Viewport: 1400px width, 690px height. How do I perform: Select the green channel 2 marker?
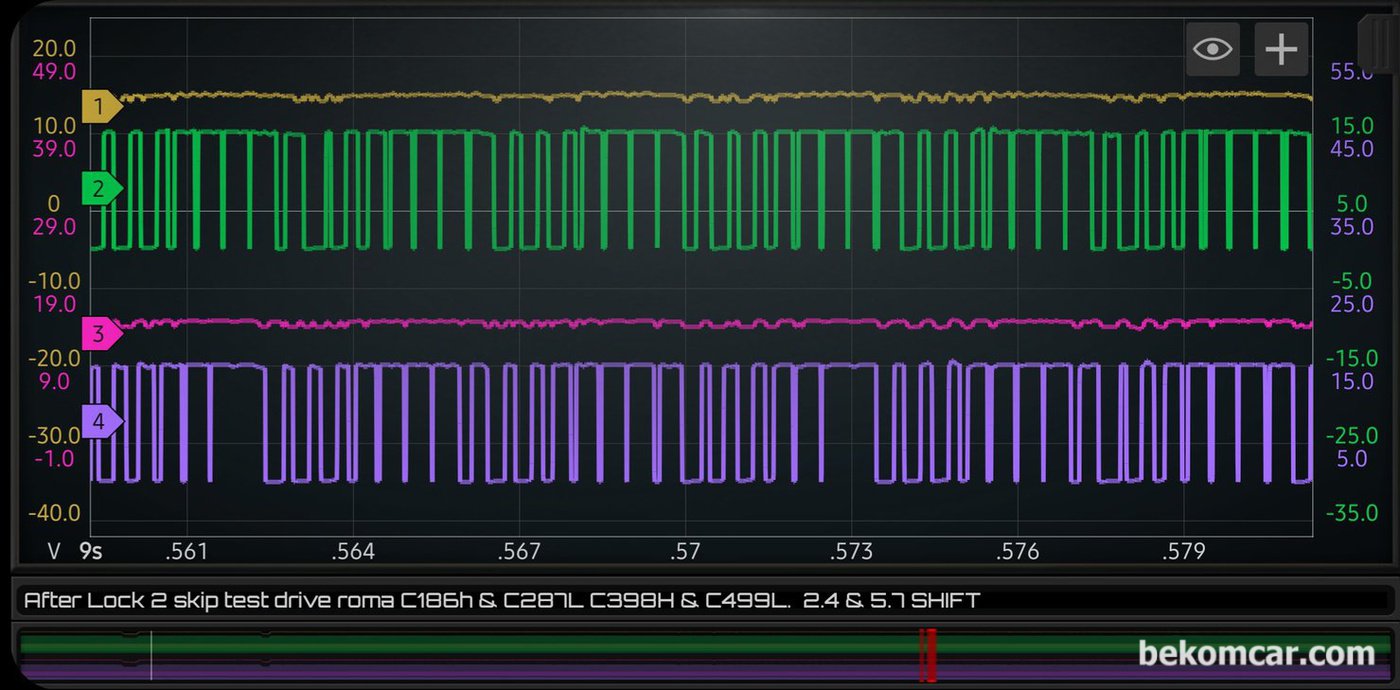coord(101,188)
